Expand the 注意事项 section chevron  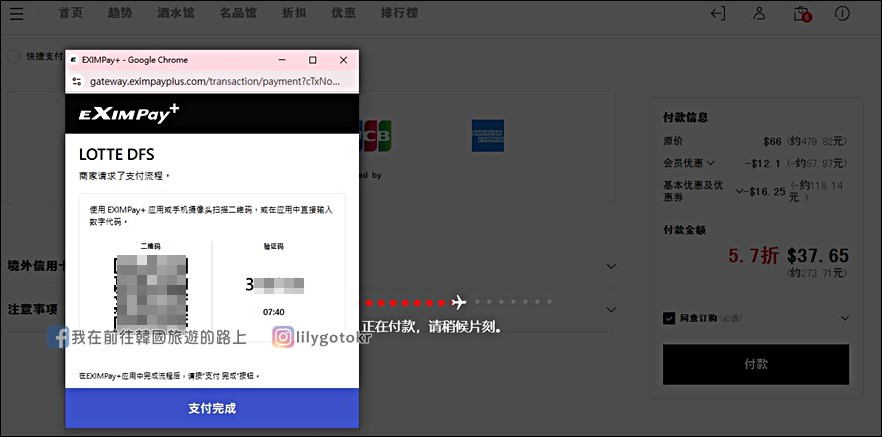coord(611,309)
